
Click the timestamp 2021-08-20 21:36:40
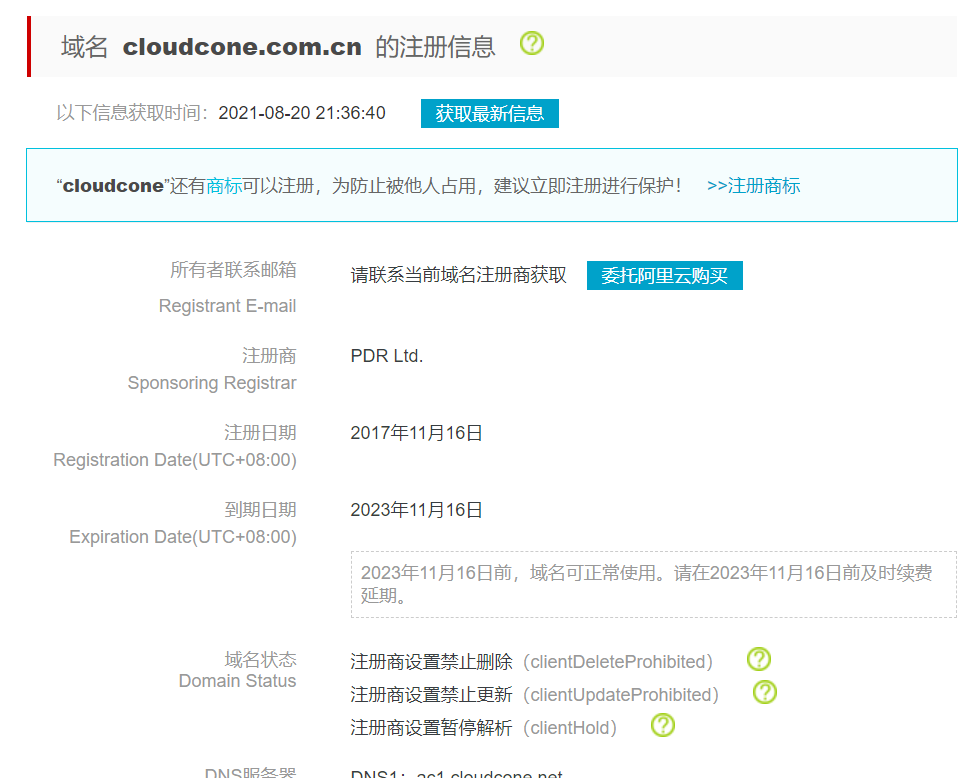click(x=302, y=113)
